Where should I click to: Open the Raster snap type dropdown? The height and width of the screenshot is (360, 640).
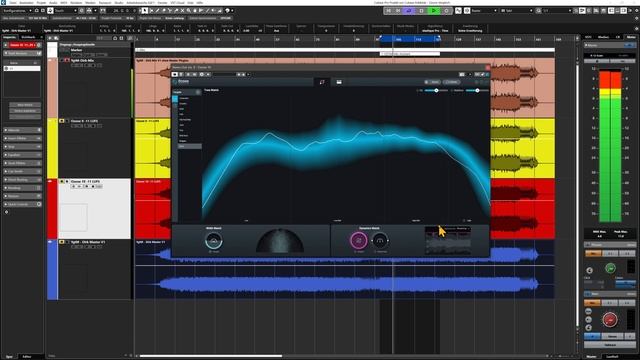(484, 11)
